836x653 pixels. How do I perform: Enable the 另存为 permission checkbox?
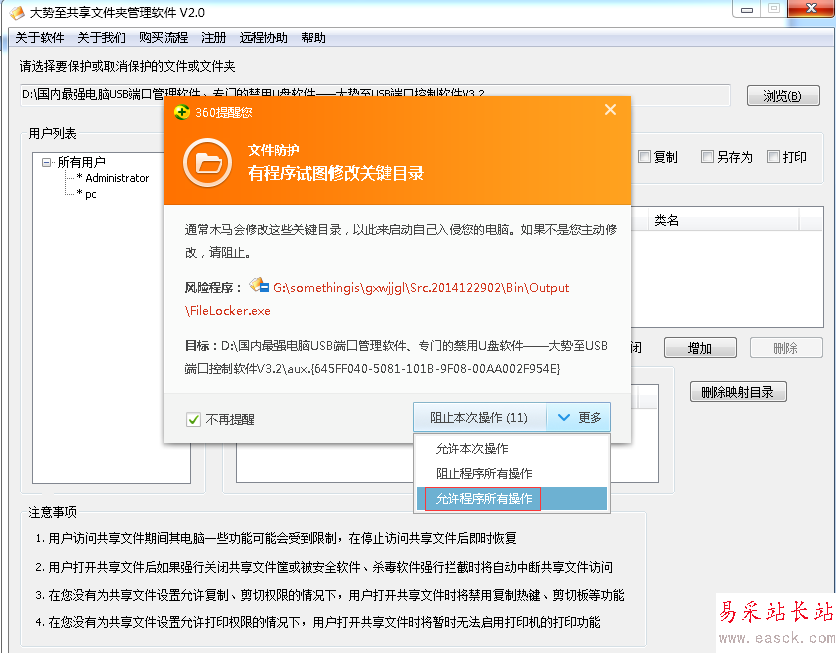[707, 157]
